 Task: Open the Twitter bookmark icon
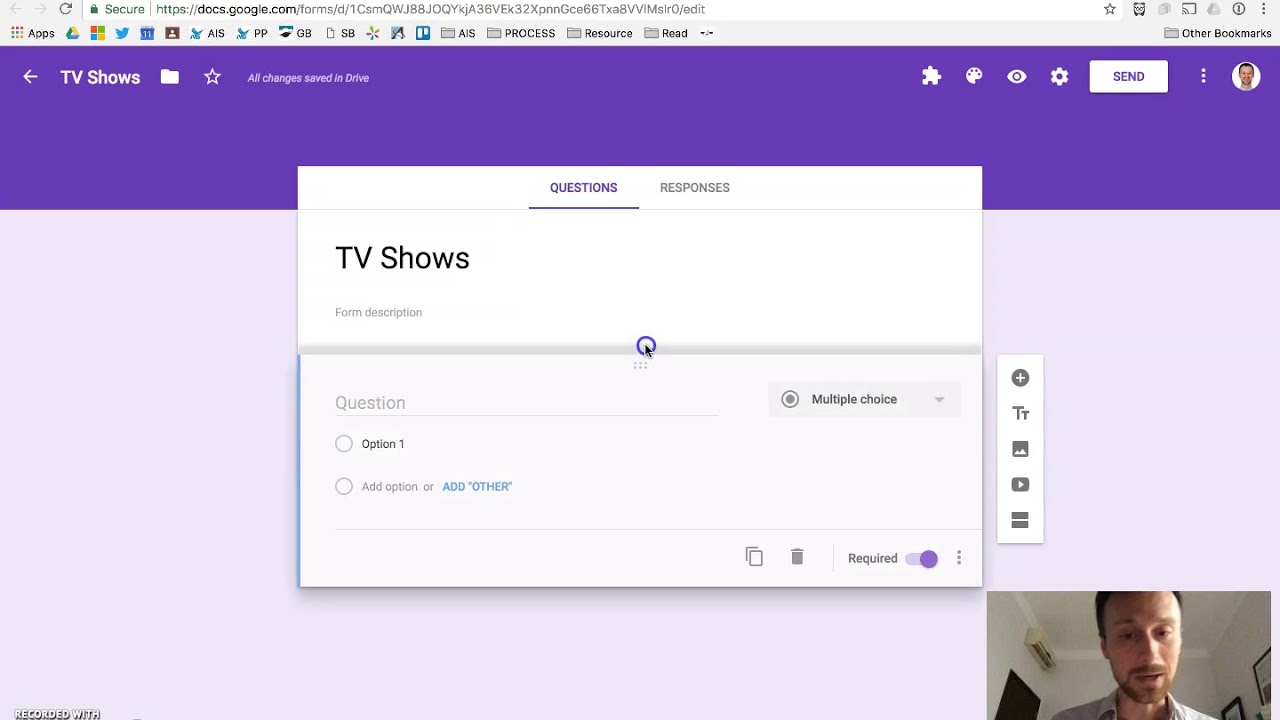coord(122,33)
